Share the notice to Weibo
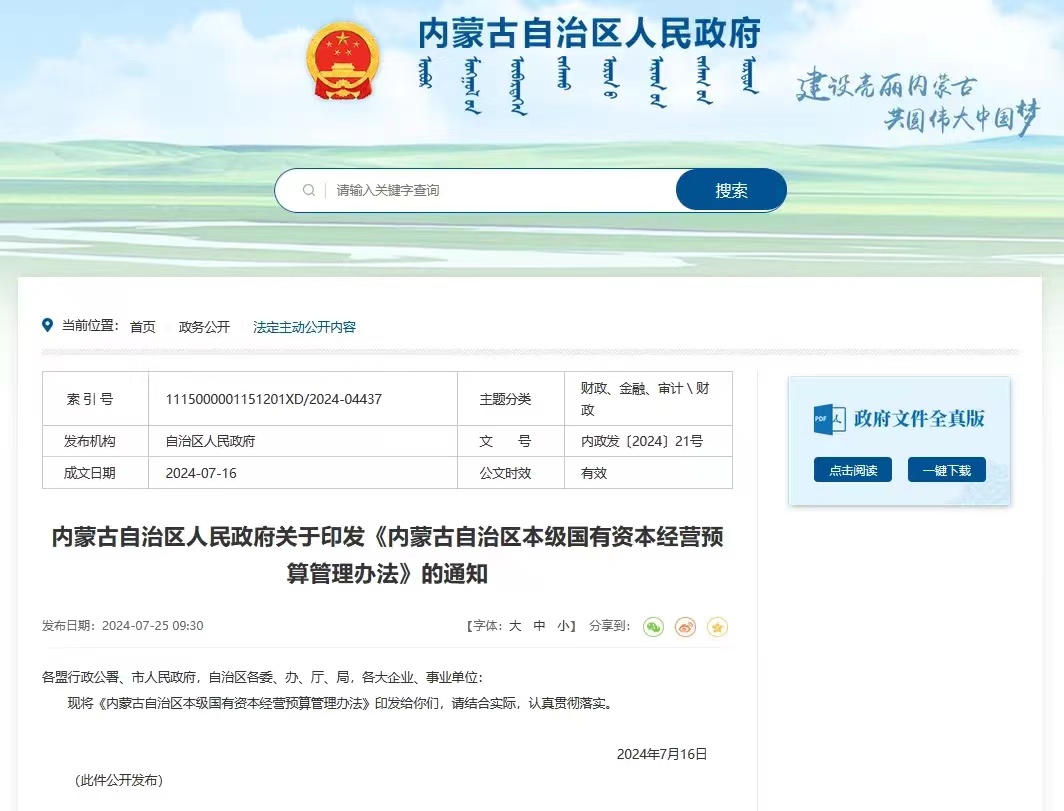Image resolution: width=1064 pixels, height=811 pixels. 685,626
